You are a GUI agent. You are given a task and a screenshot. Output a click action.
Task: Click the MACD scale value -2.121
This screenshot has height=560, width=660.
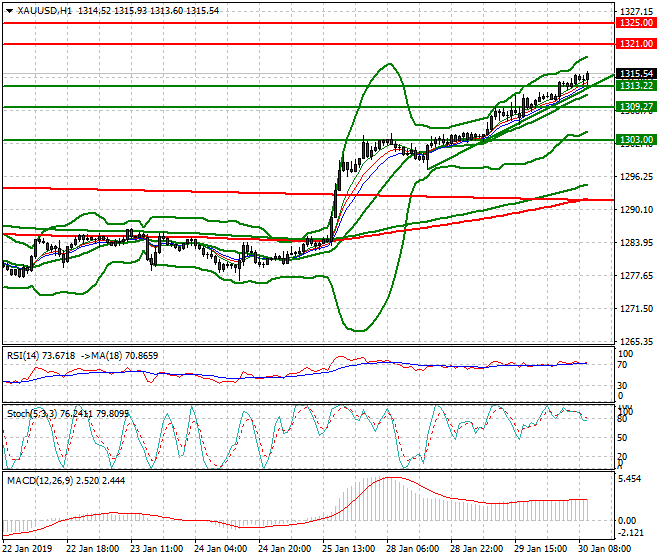(x=631, y=533)
